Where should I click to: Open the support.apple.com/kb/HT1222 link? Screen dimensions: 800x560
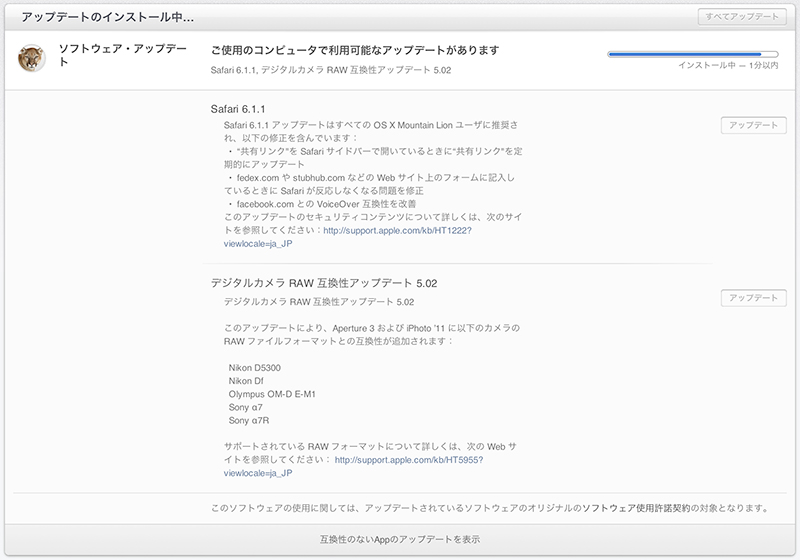click(x=397, y=231)
